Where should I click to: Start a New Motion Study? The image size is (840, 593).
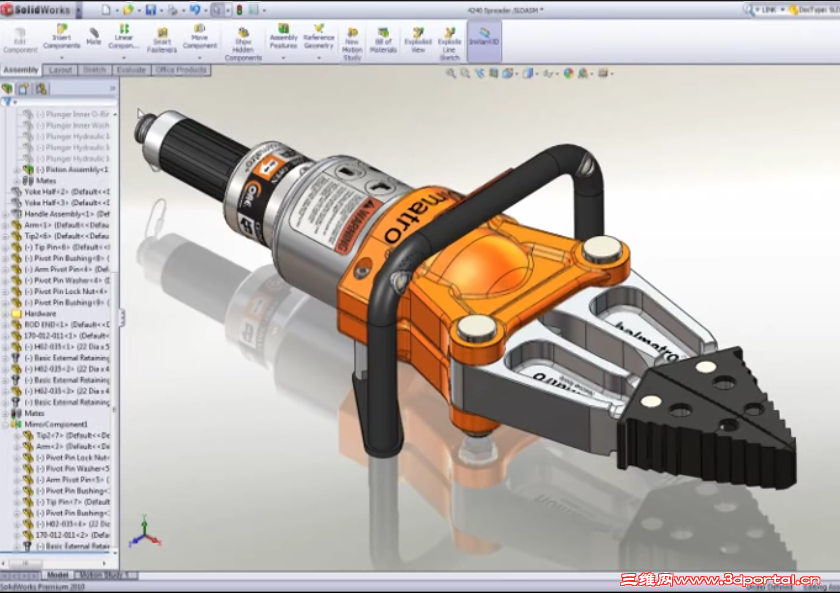coord(352,44)
